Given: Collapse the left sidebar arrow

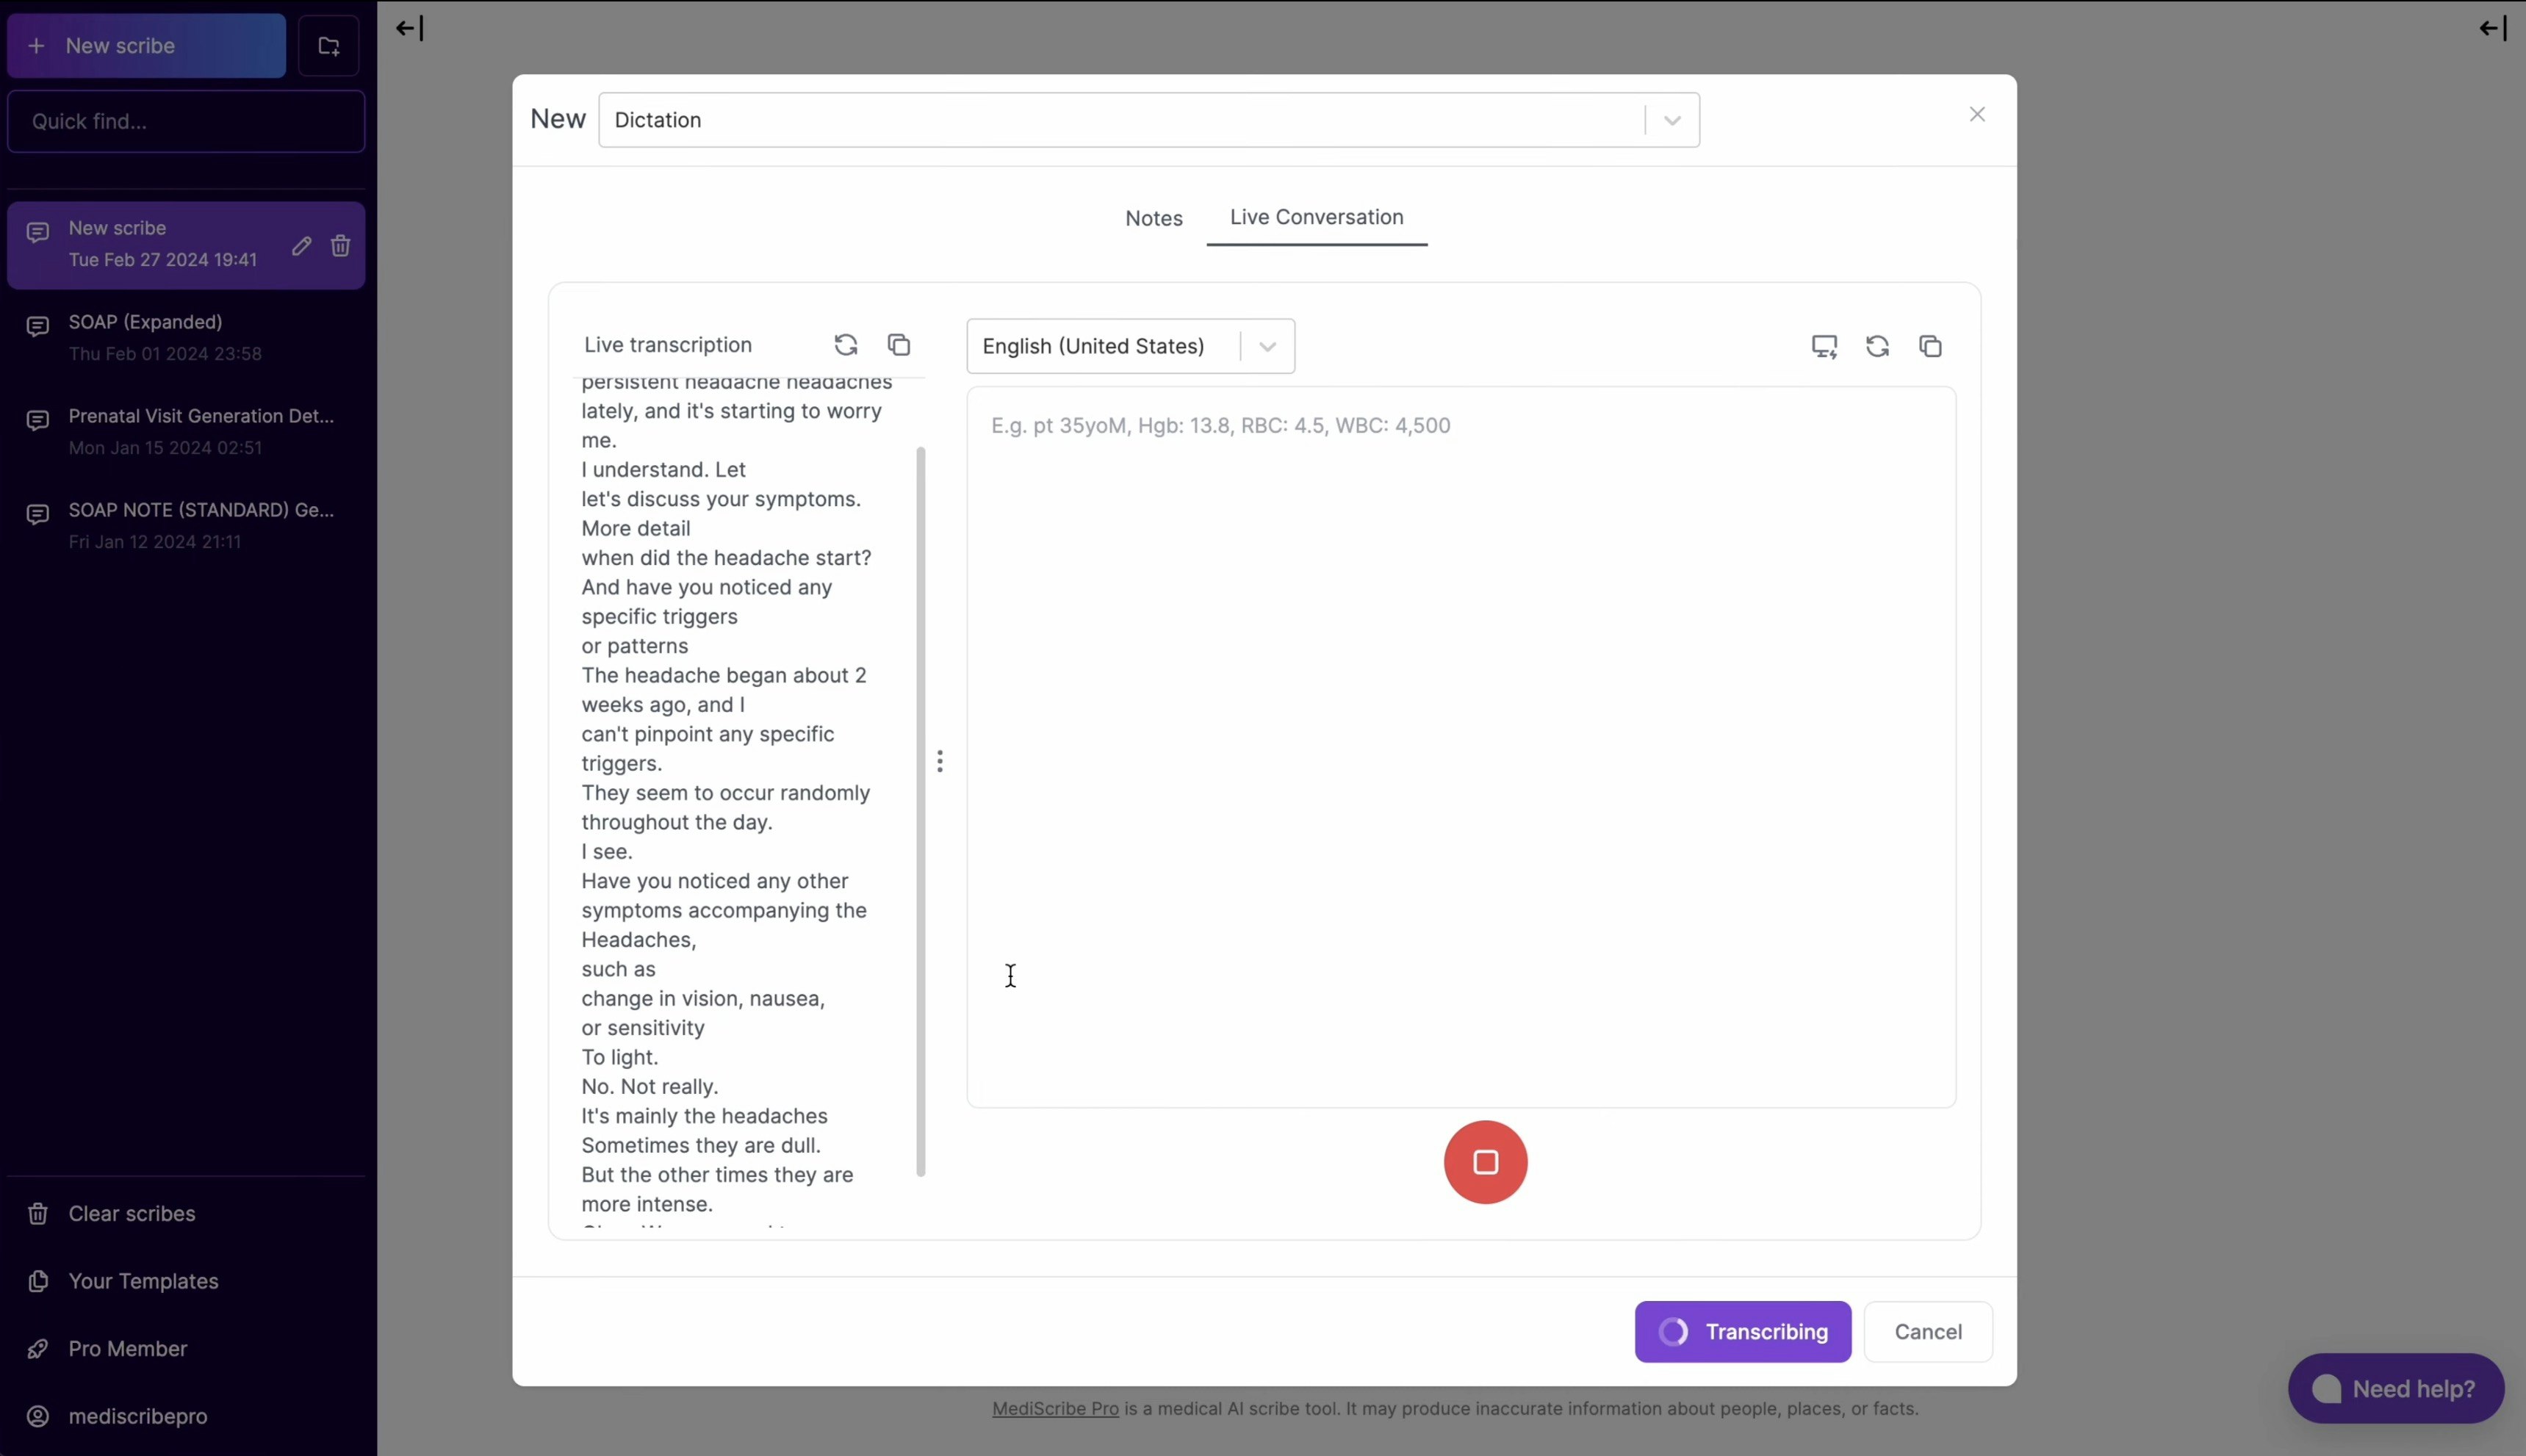Looking at the screenshot, I should [410, 28].
